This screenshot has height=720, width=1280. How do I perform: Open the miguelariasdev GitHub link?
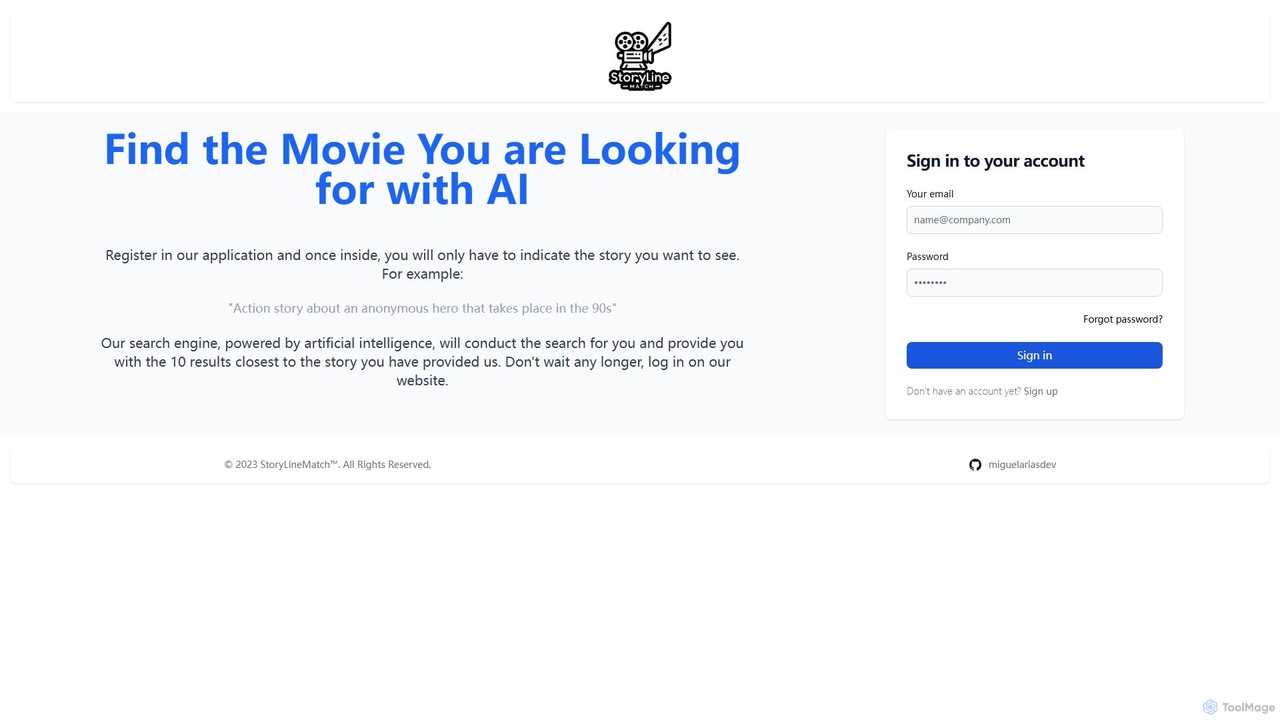pos(1022,465)
